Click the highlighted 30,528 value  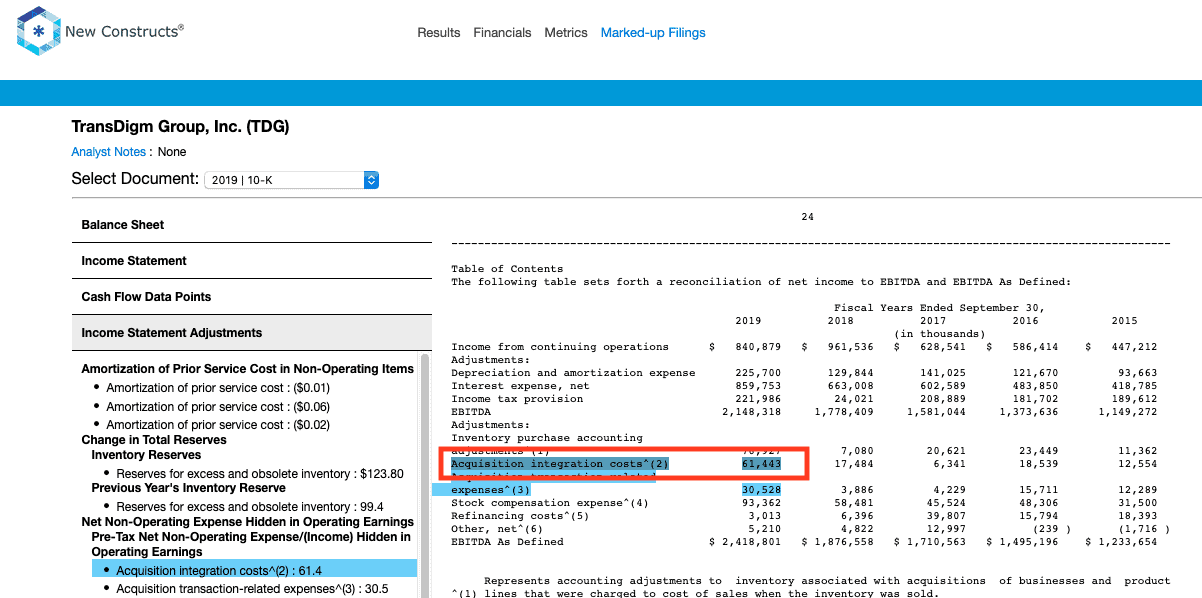(761, 490)
